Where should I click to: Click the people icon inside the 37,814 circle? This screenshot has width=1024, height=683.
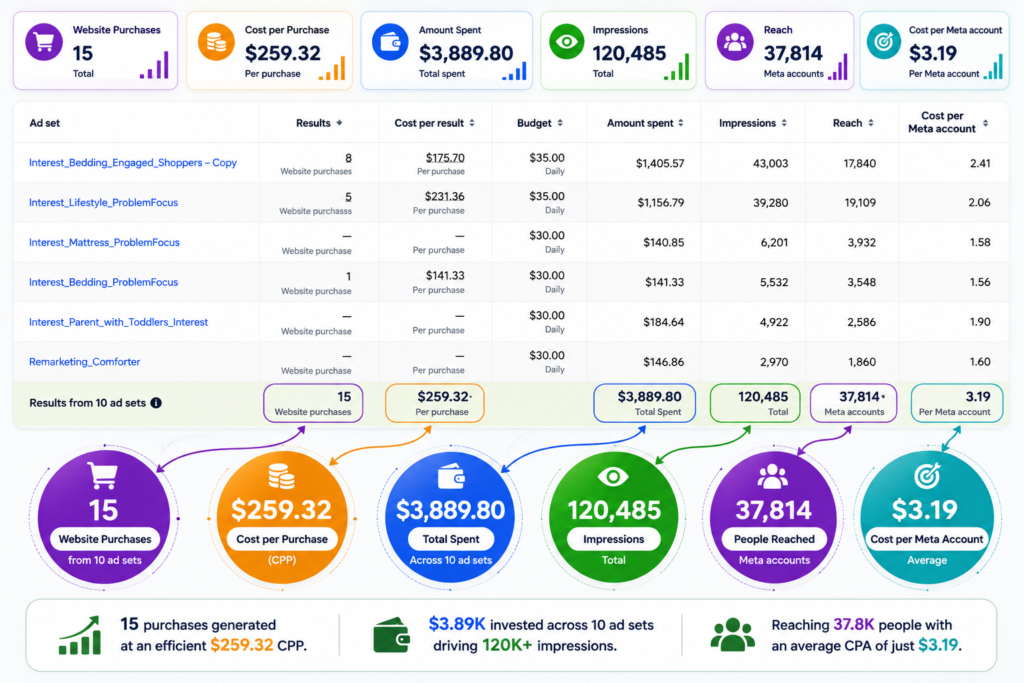[x=773, y=477]
